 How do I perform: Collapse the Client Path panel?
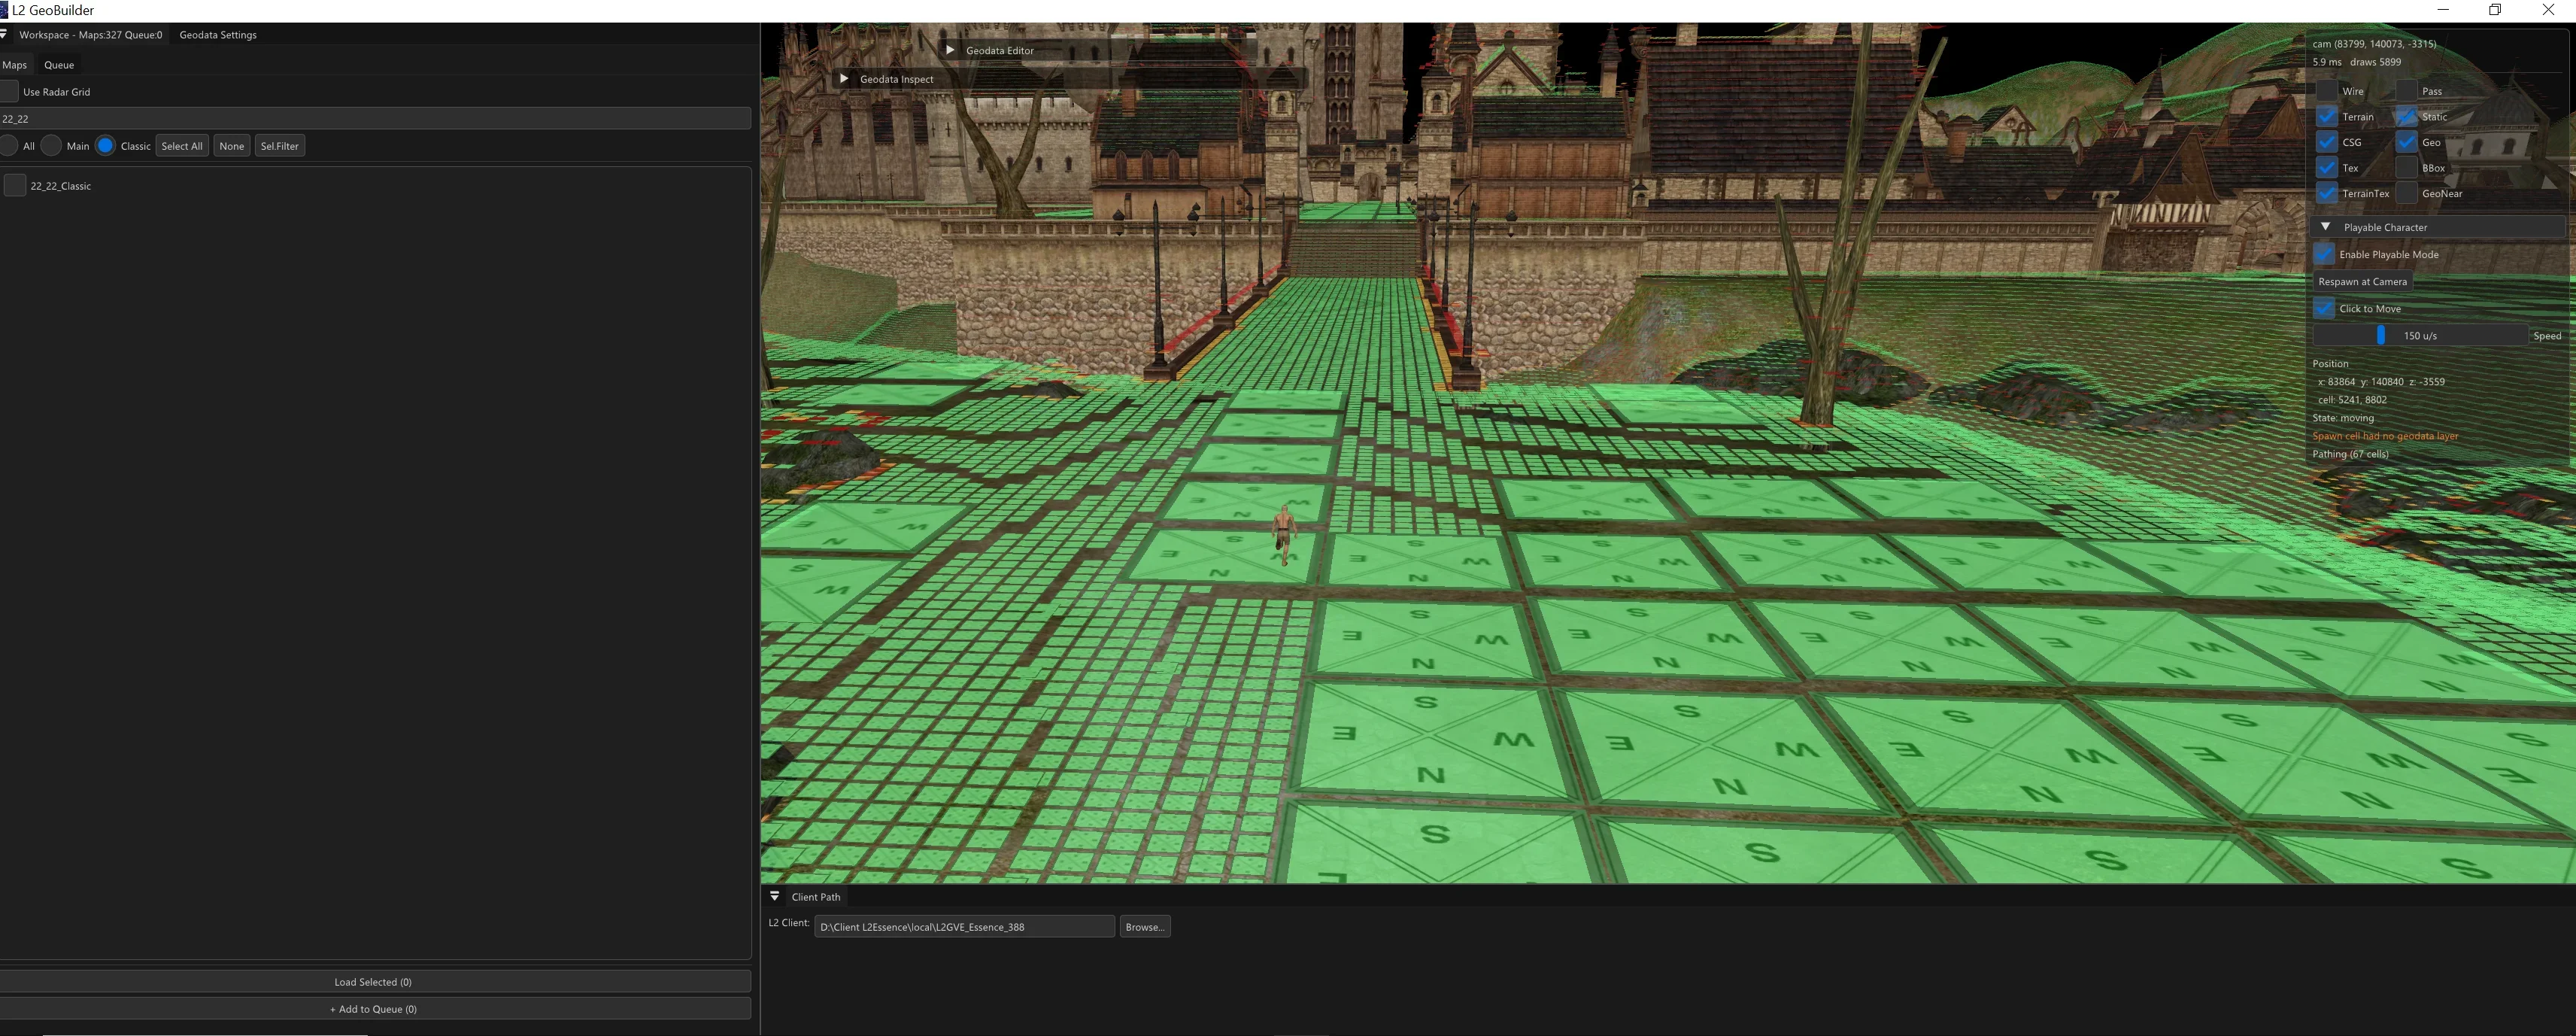(x=774, y=896)
